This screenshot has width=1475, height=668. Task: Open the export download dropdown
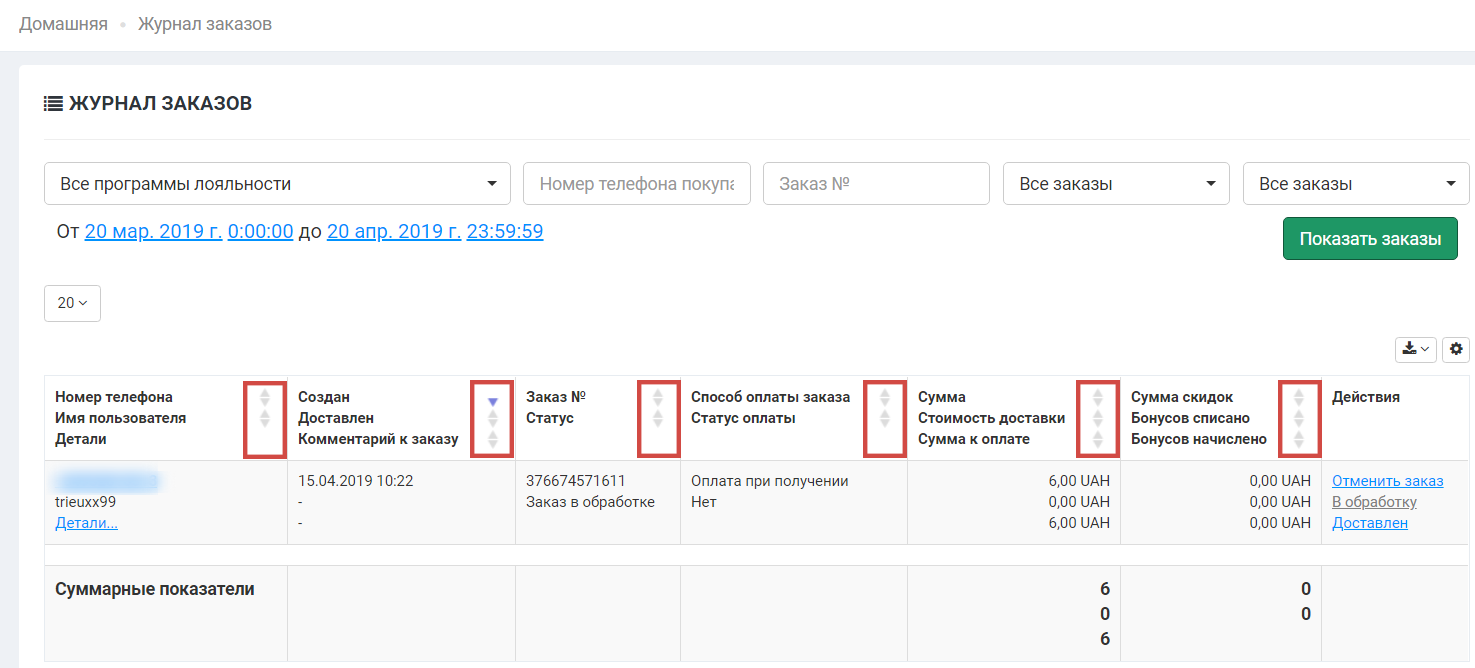pos(1415,349)
